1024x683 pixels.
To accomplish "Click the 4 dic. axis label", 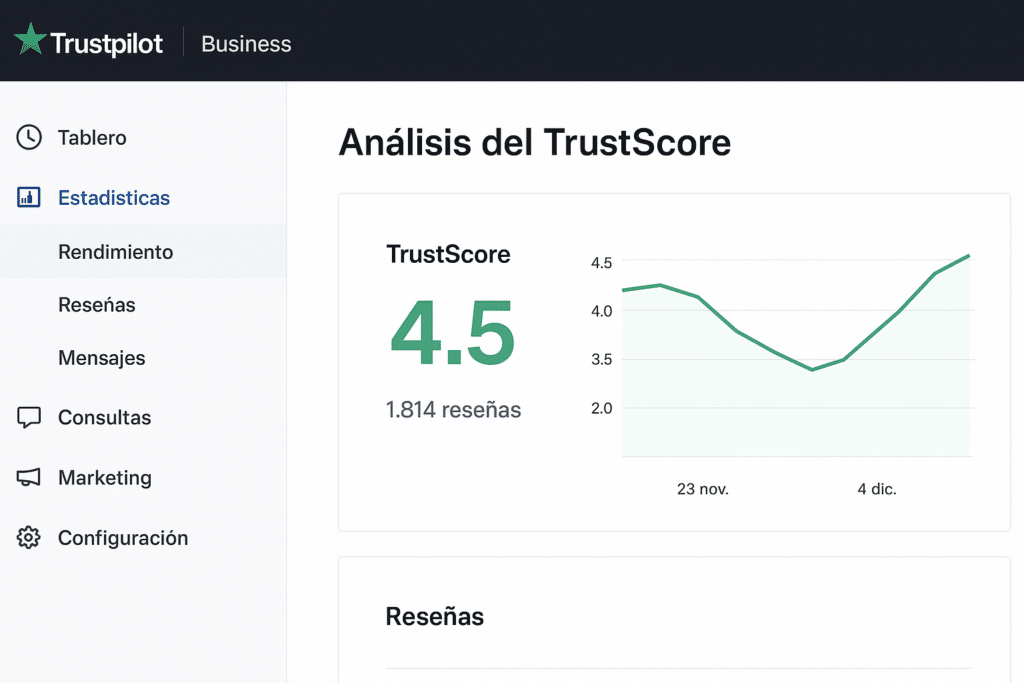I will click(x=875, y=489).
